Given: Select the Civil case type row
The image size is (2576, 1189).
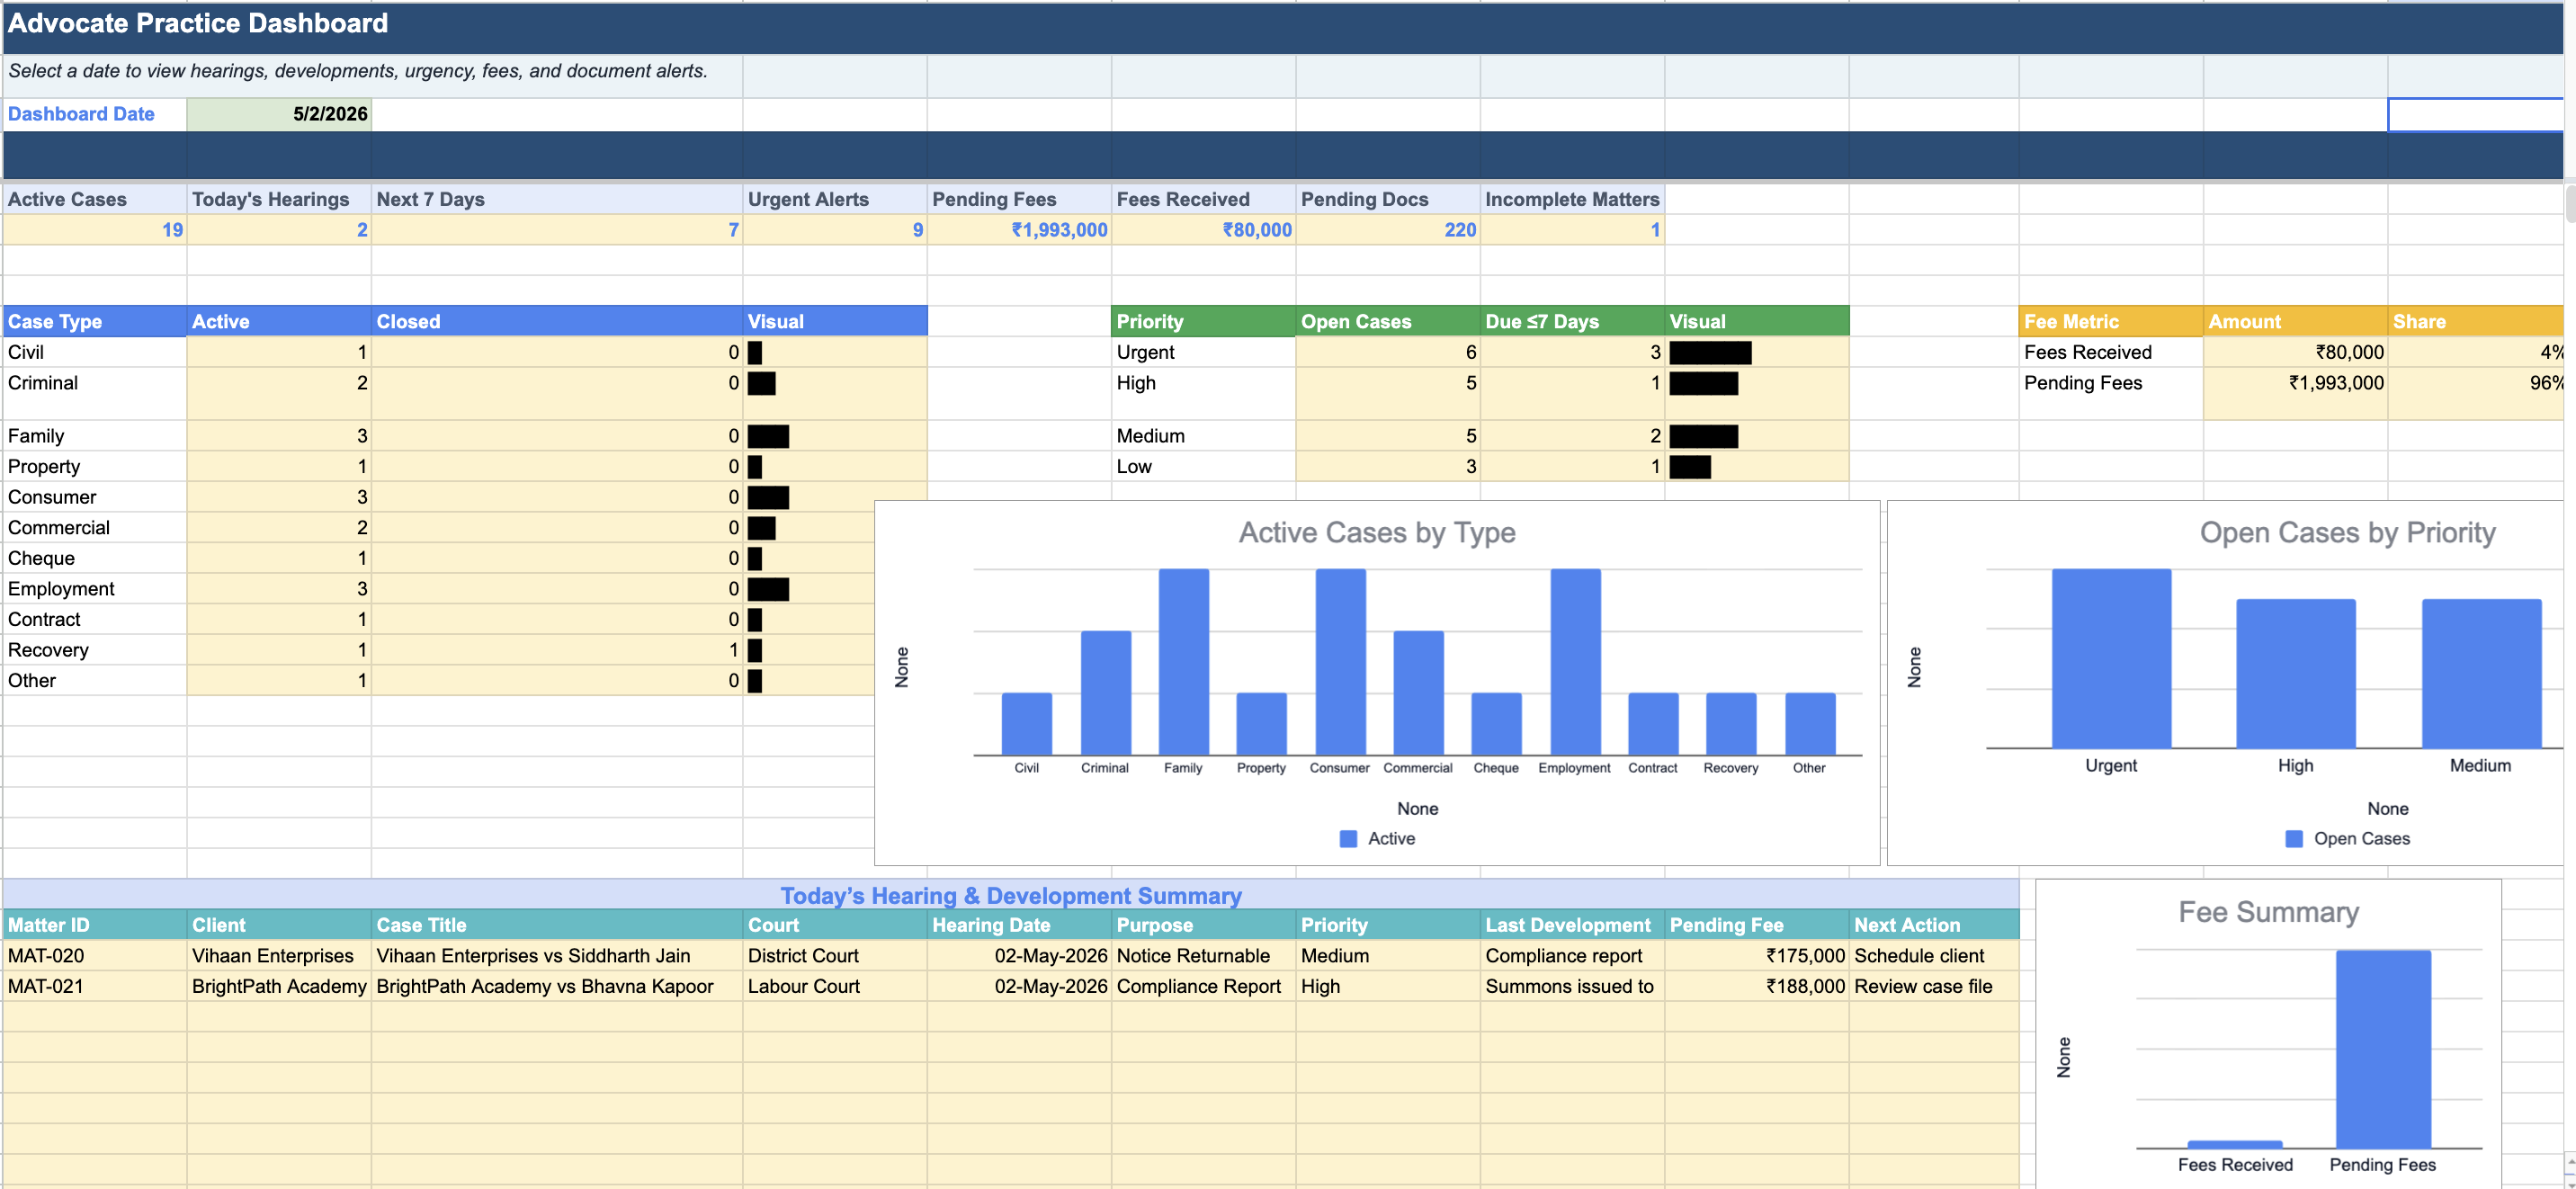Looking at the screenshot, I should pyautogui.click(x=465, y=352).
